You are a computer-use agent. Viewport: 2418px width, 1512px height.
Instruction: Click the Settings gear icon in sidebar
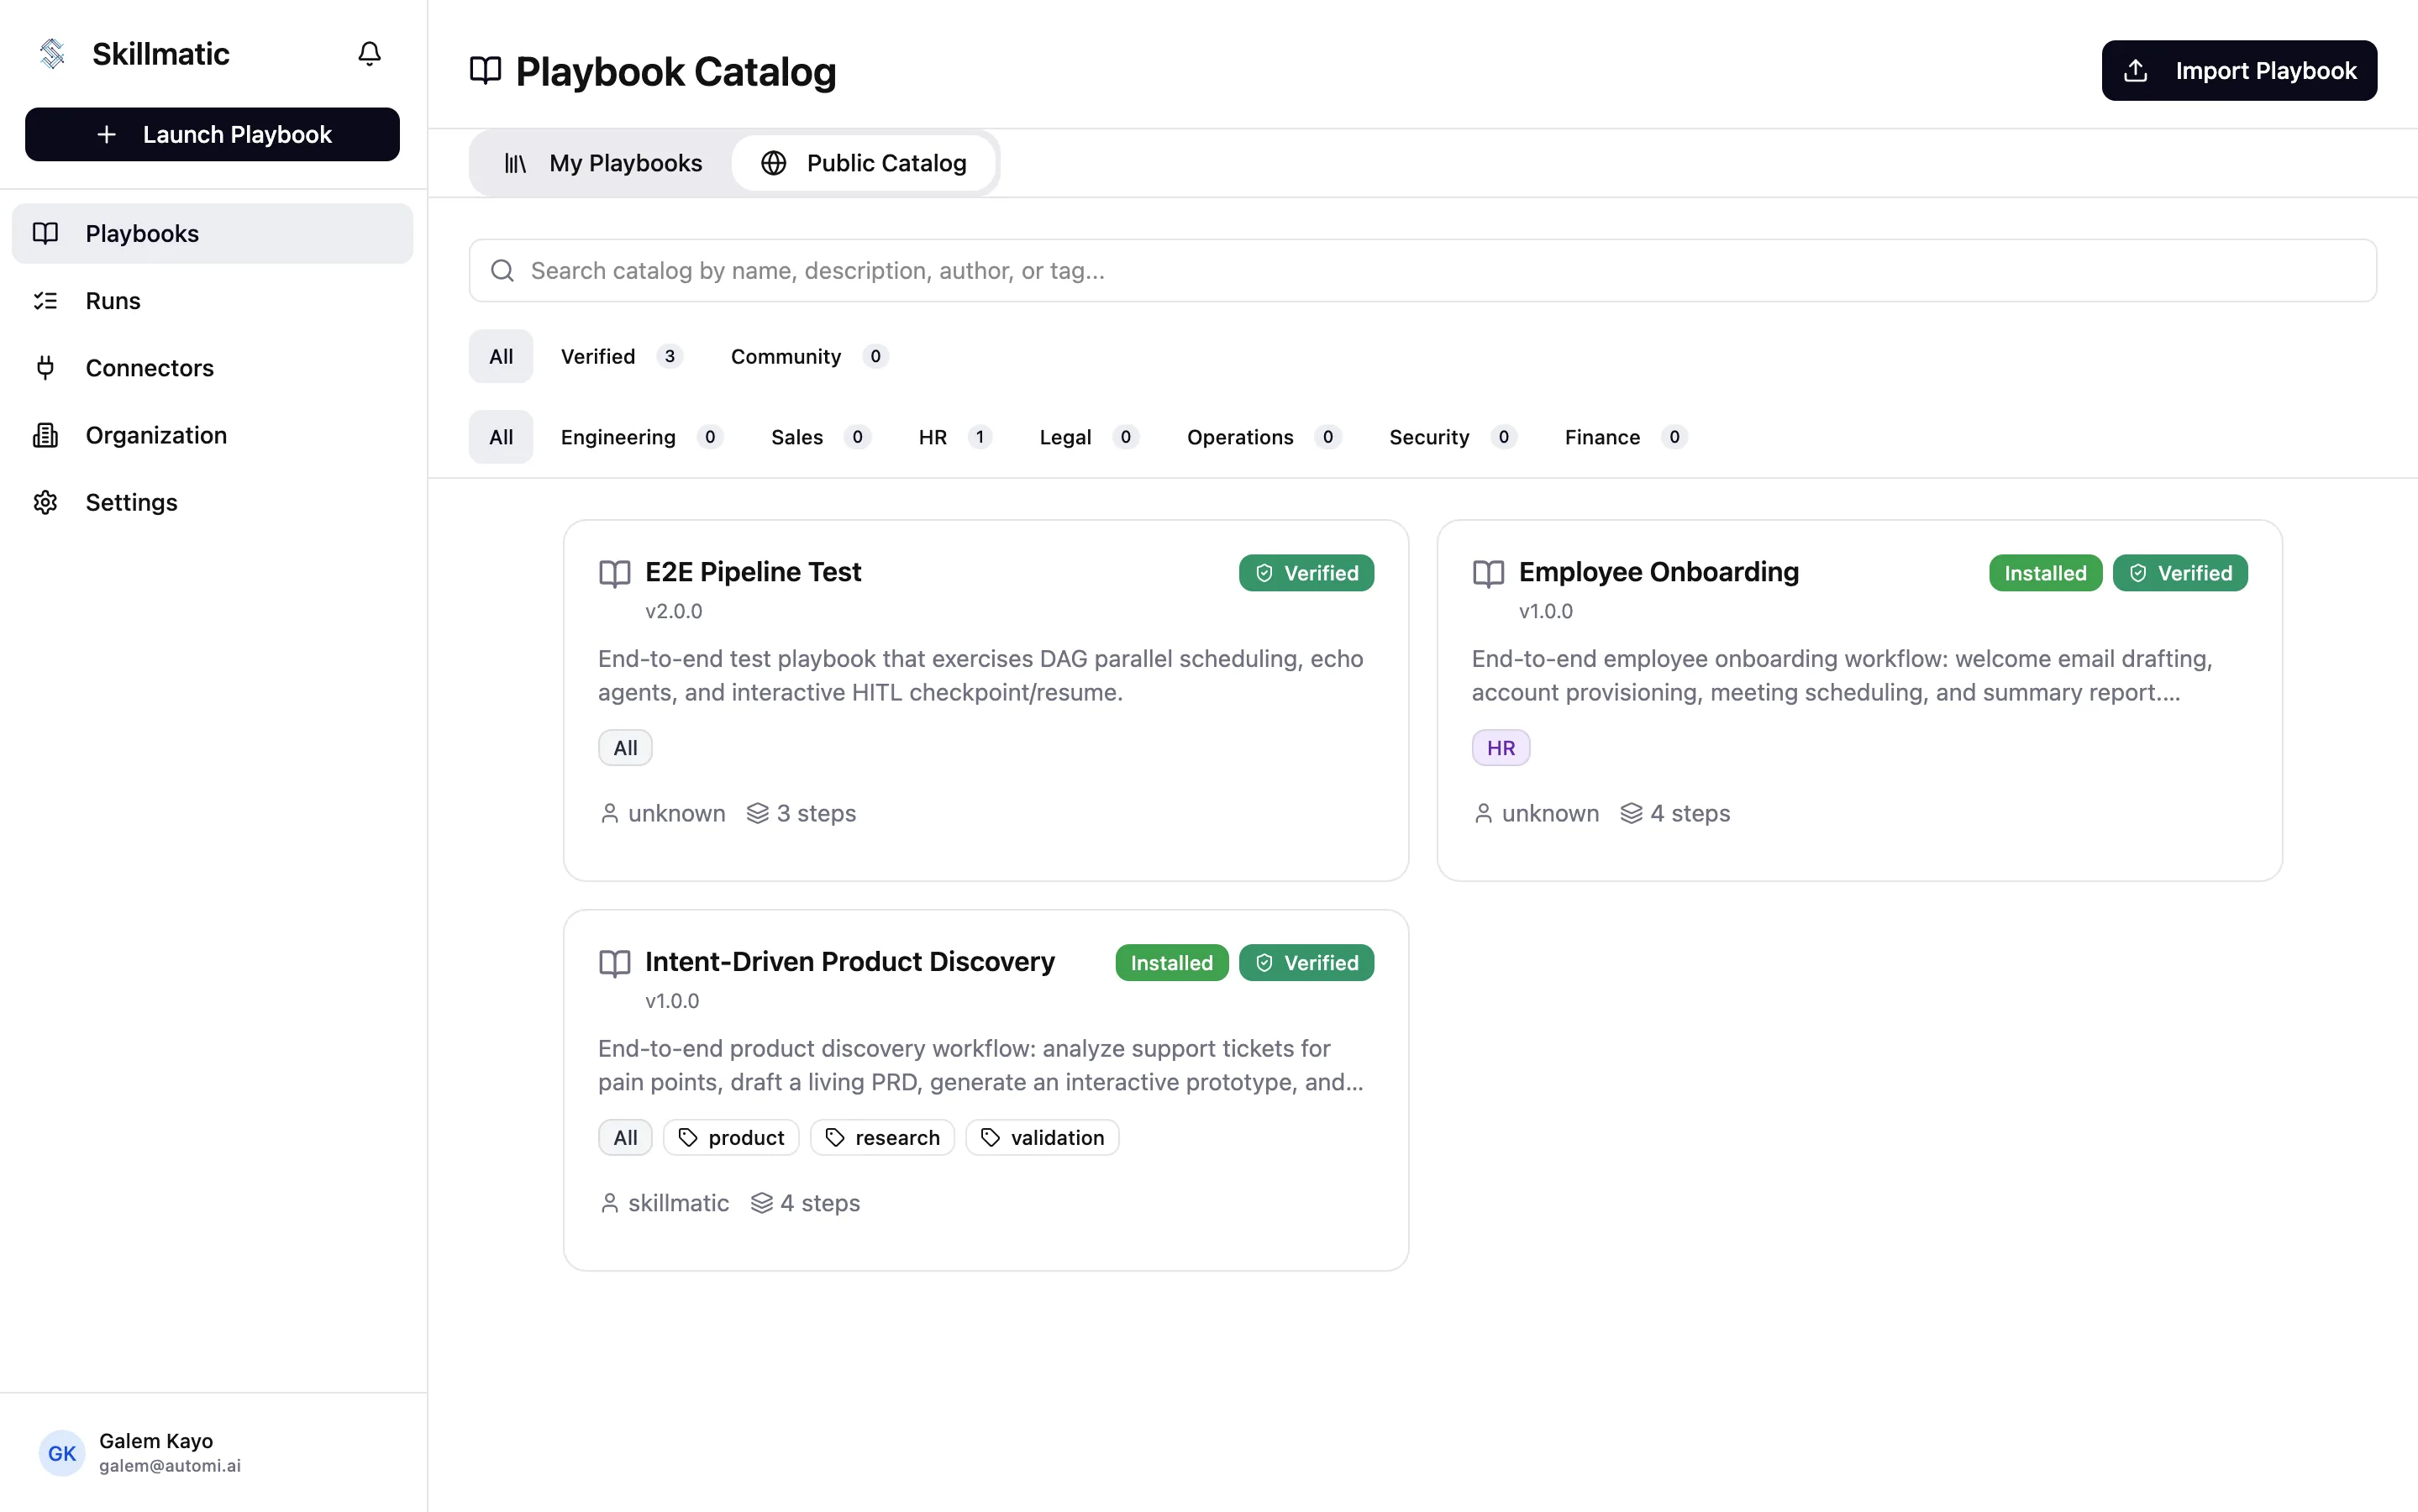click(45, 502)
